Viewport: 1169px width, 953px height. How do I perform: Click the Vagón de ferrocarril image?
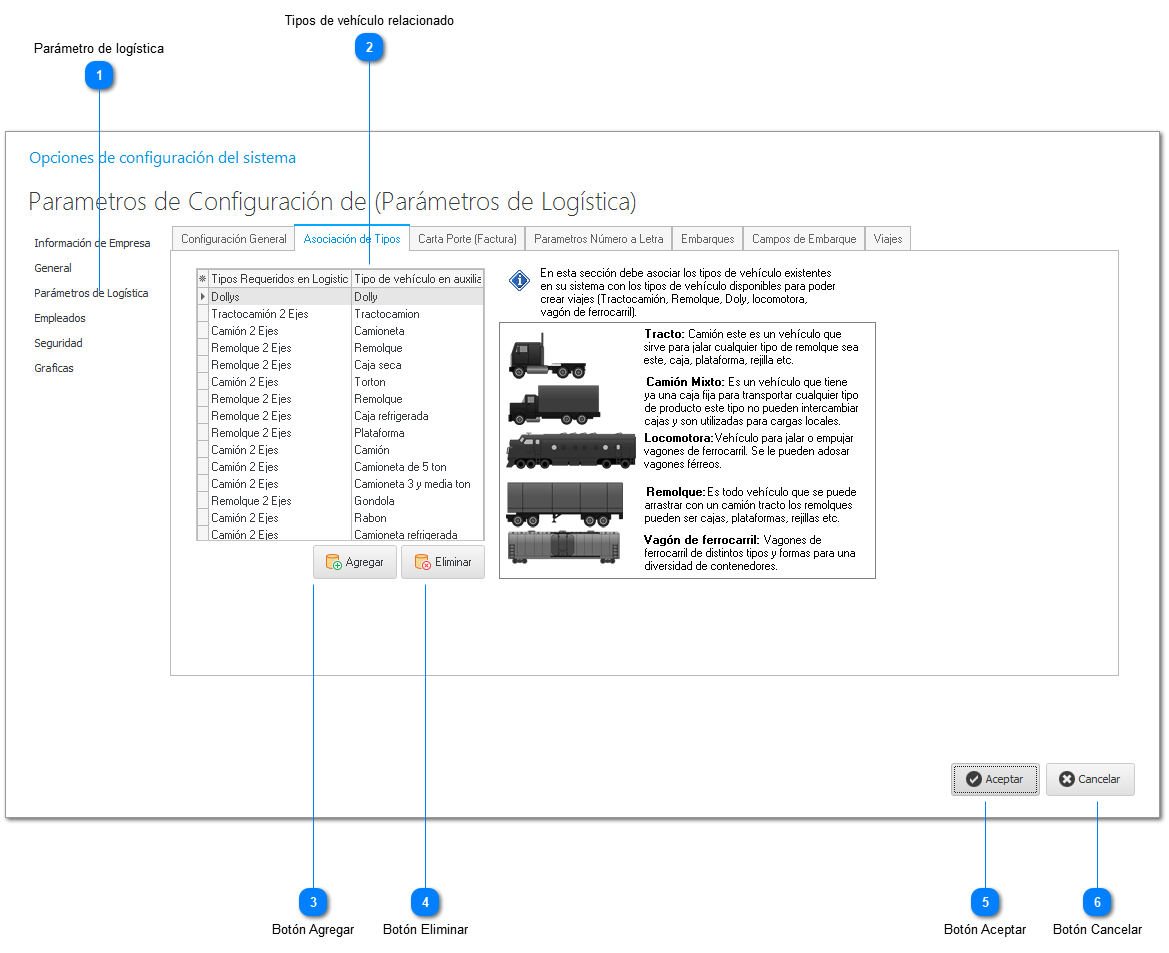(564, 547)
